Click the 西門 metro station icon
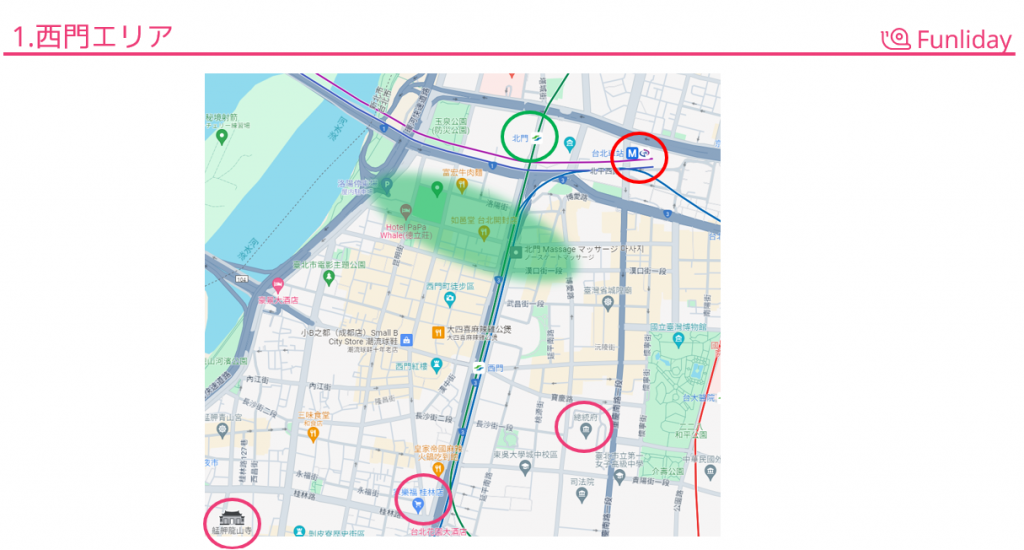The height and width of the screenshot is (550, 1024). 479,368
